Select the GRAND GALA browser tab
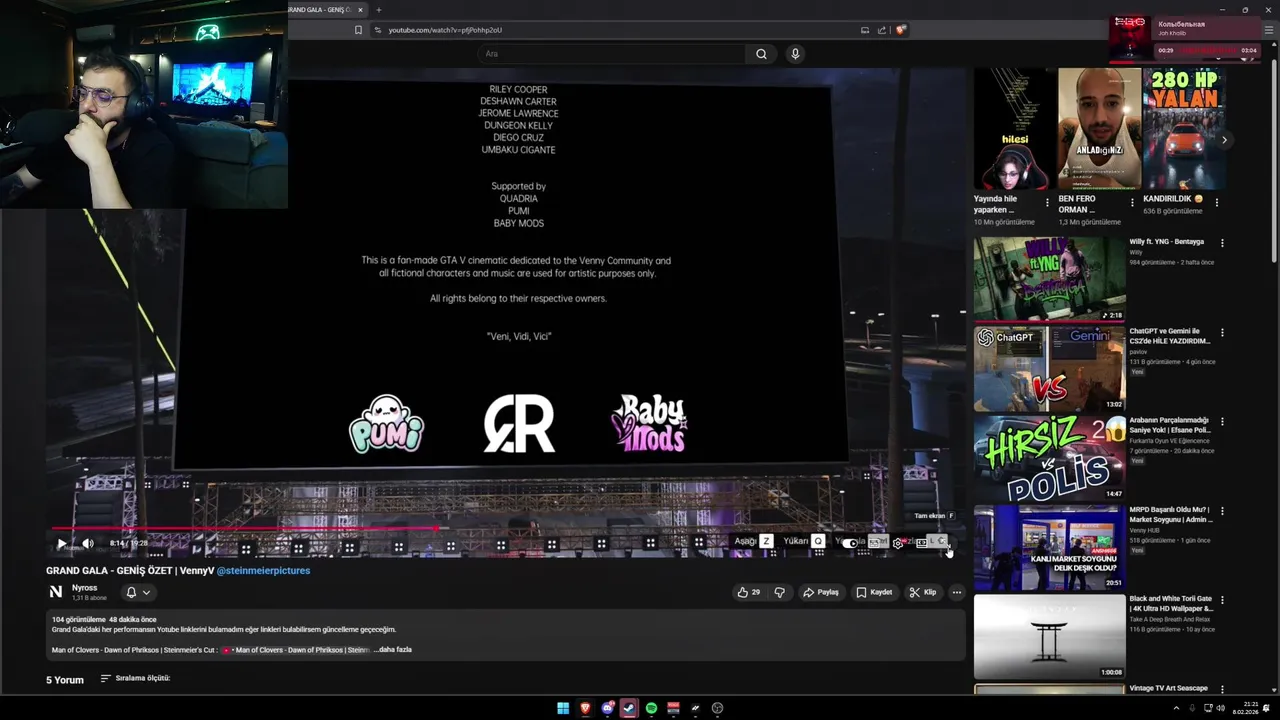The width and height of the screenshot is (1280, 720). (x=320, y=10)
